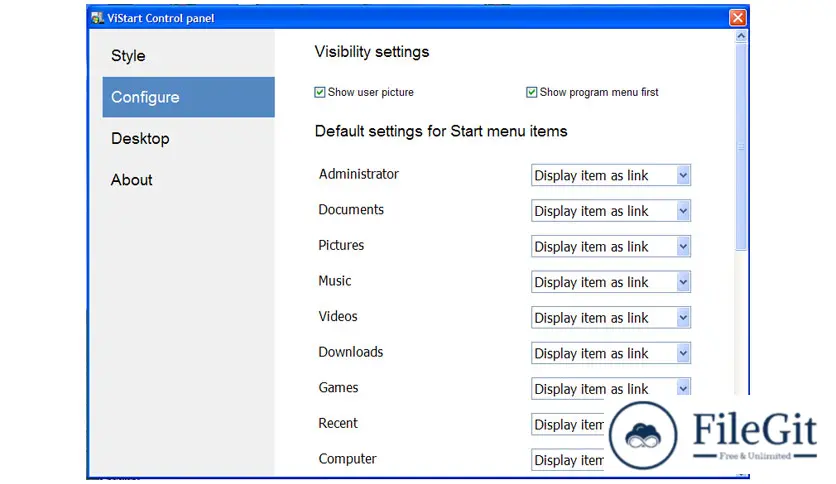The width and height of the screenshot is (836, 484).
Task: Select the Configure section
Action: [188, 97]
